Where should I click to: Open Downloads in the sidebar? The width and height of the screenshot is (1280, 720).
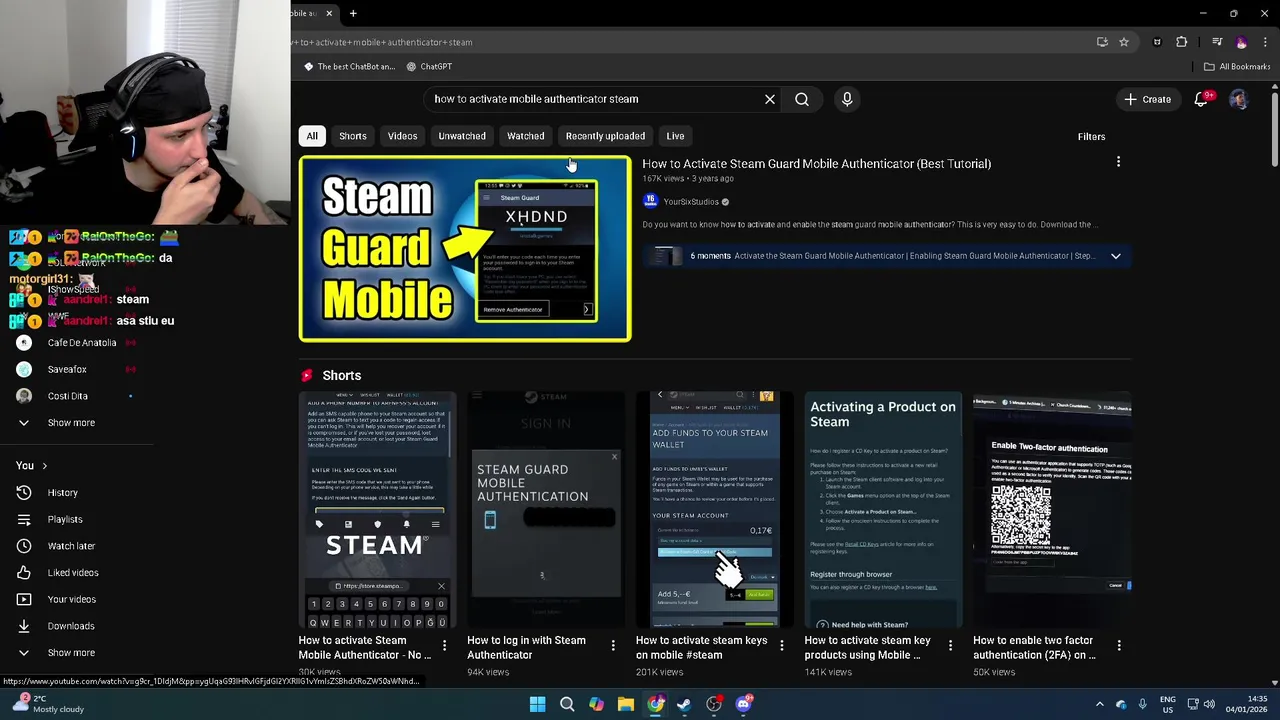click(x=71, y=626)
